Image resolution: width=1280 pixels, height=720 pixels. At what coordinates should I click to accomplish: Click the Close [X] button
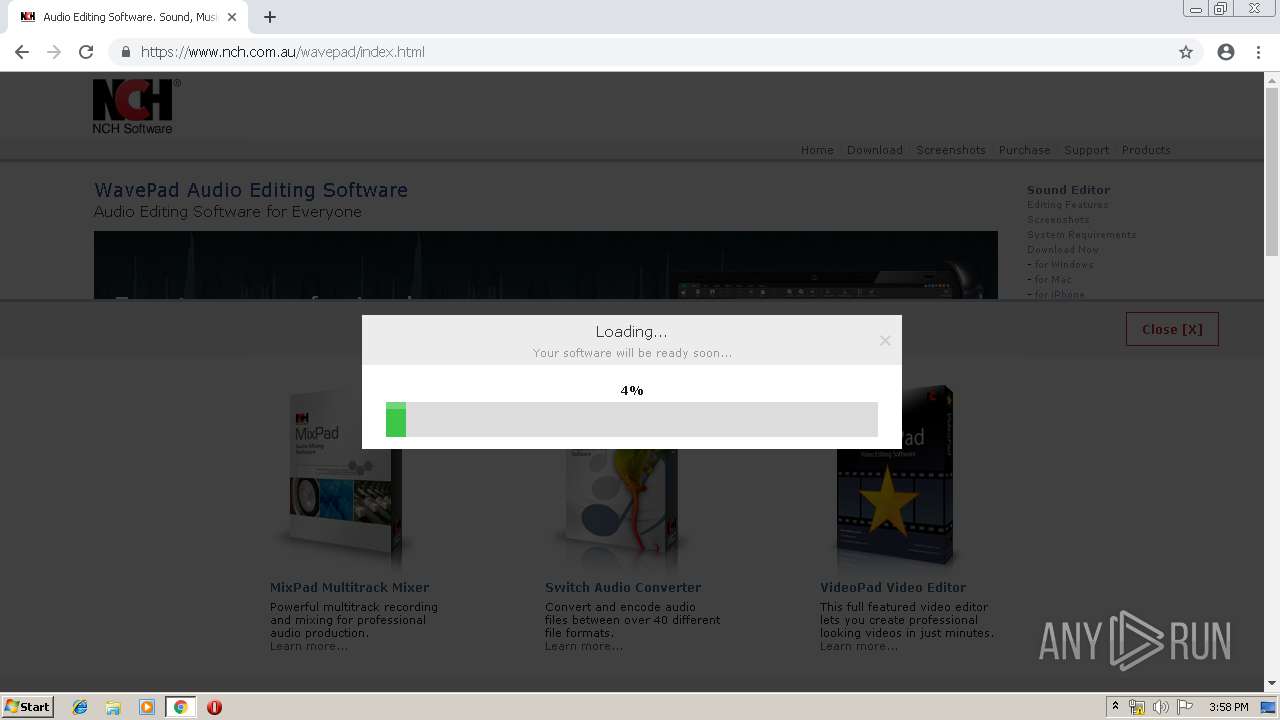pyautogui.click(x=1172, y=329)
